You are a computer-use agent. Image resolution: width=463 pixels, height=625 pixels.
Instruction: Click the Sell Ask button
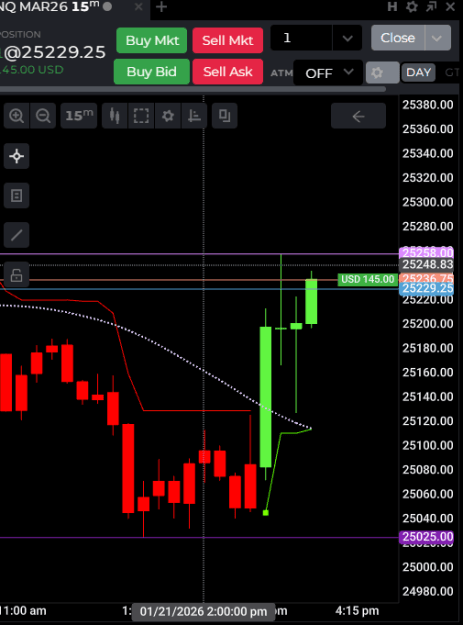[x=228, y=72]
